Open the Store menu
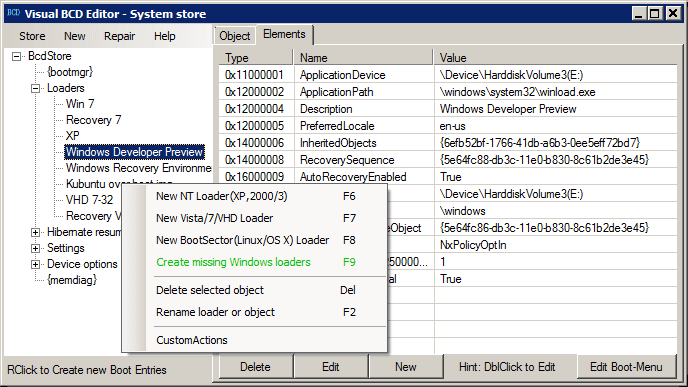The height and width of the screenshot is (387, 688). 32,36
